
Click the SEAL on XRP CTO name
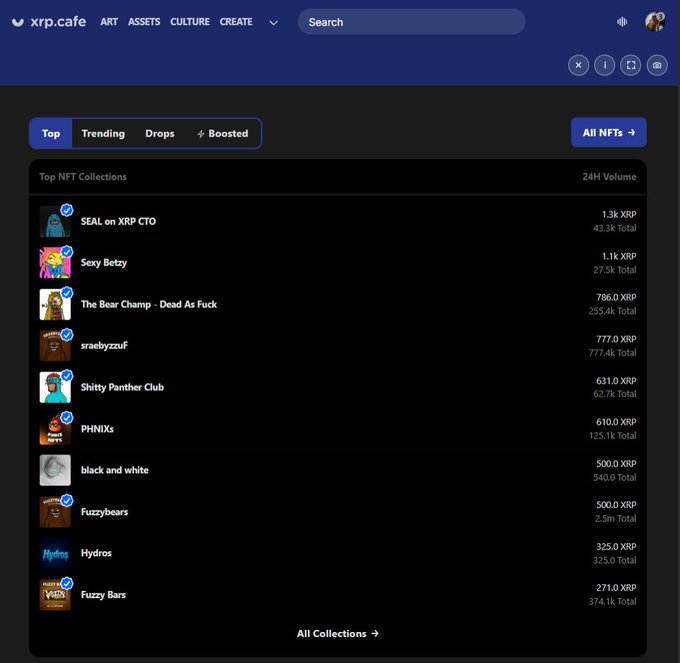(118, 221)
